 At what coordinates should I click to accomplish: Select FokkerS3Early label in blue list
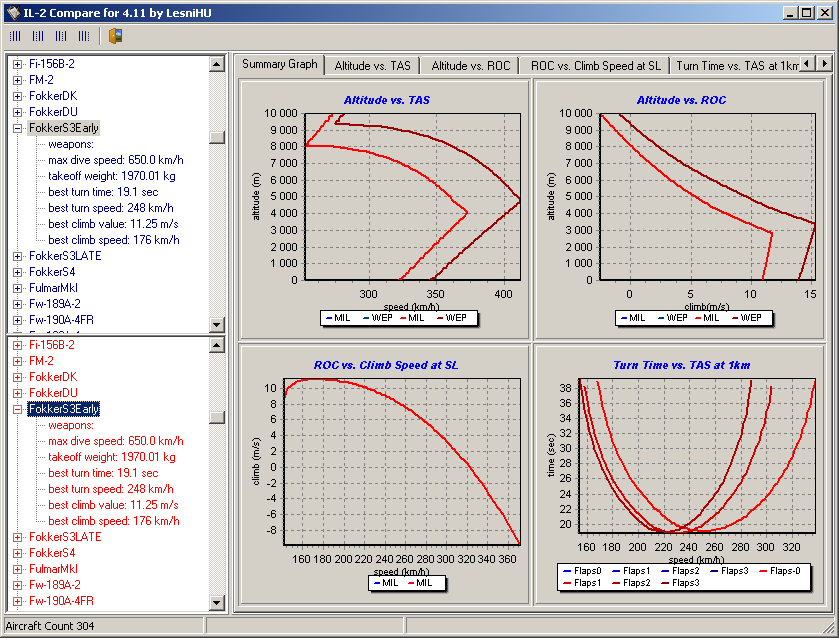pos(64,128)
